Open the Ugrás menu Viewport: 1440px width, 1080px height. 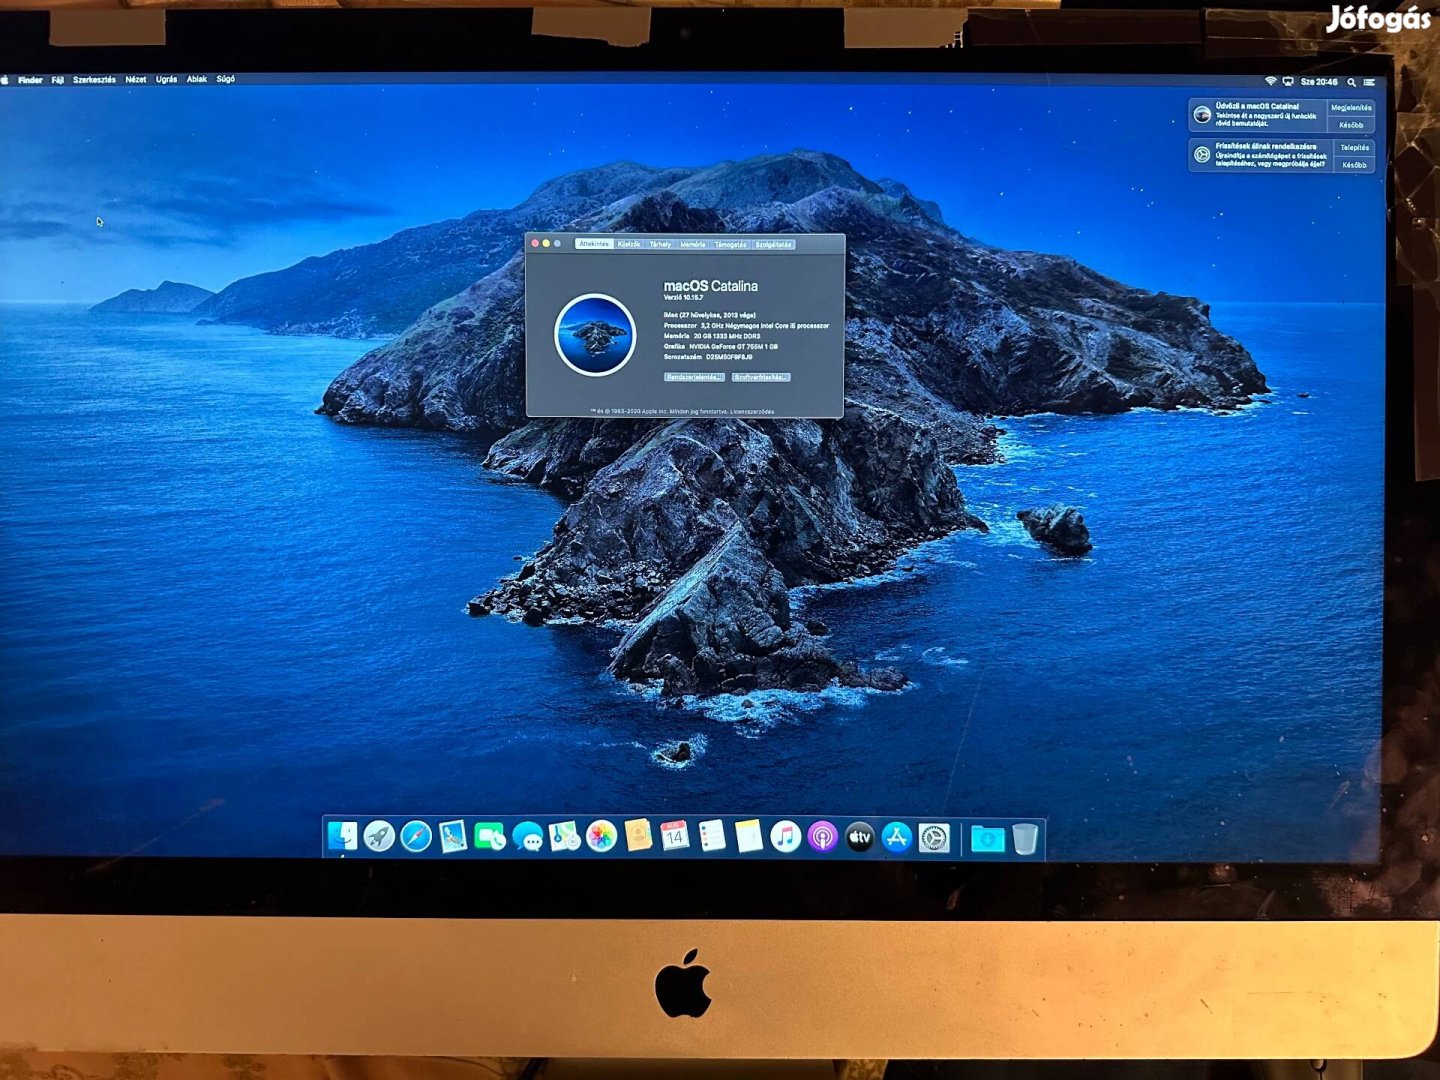(x=167, y=80)
